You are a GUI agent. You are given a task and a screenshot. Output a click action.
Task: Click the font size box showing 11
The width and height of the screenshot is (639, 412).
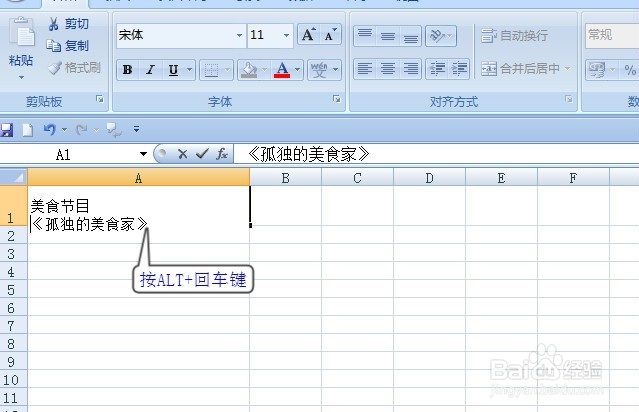click(264, 35)
